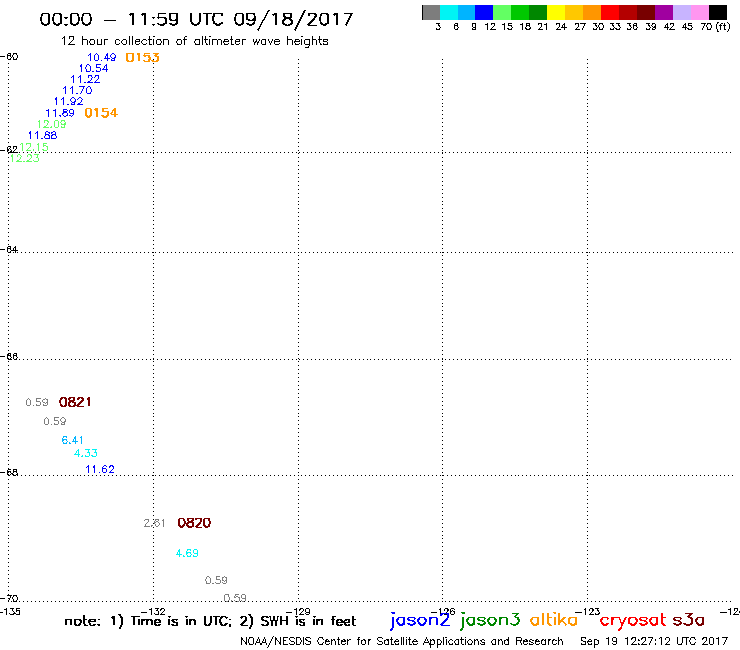The image size is (740, 650).
Task: Select the 0820 time label
Action: (194, 523)
